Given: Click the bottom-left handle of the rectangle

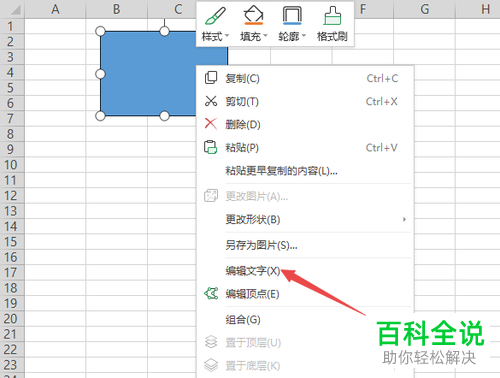Looking at the screenshot, I should coord(100,116).
